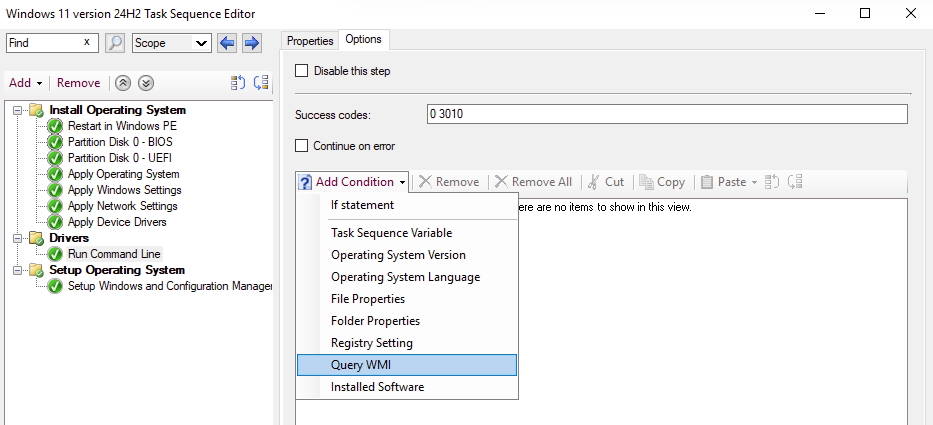Maximize the Task Sequence Editor window
Viewport: 933px width, 425px height.
tap(865, 13)
